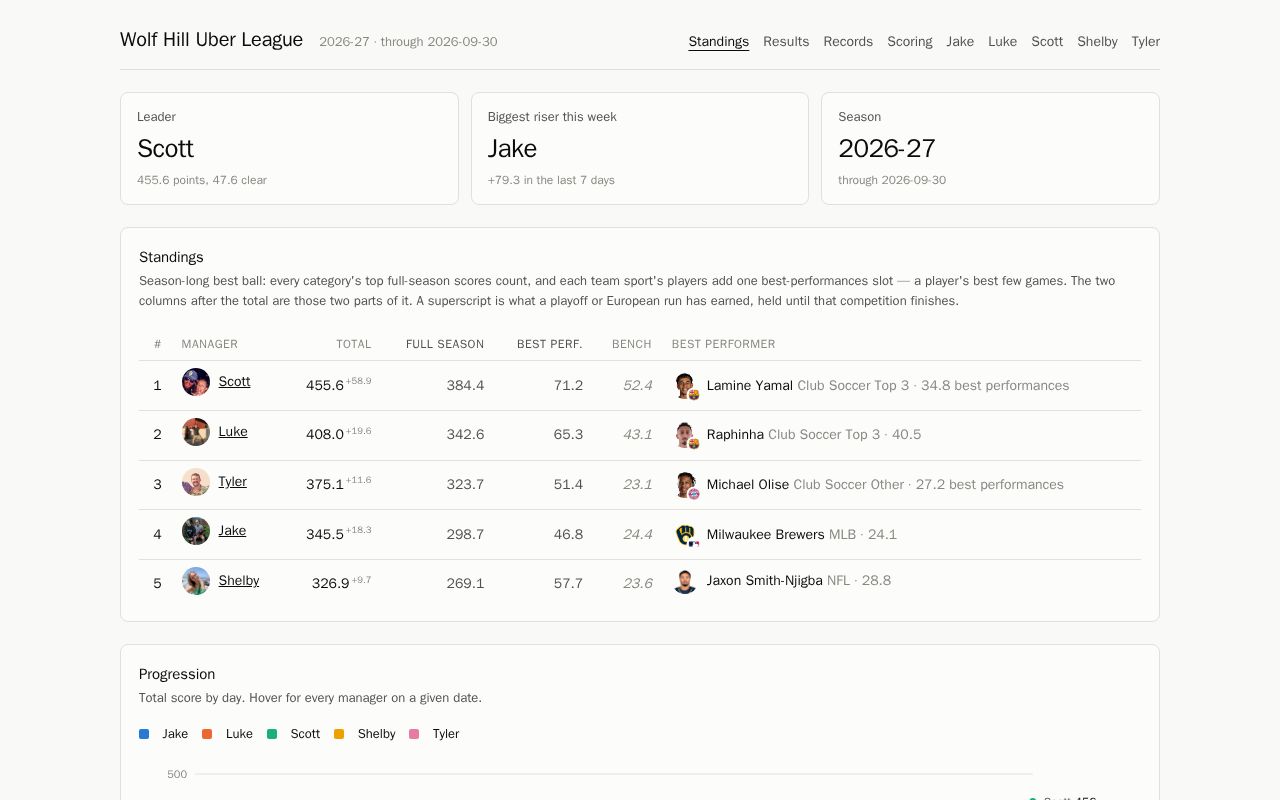Click the yellow Shelby legend swatch

339,734
